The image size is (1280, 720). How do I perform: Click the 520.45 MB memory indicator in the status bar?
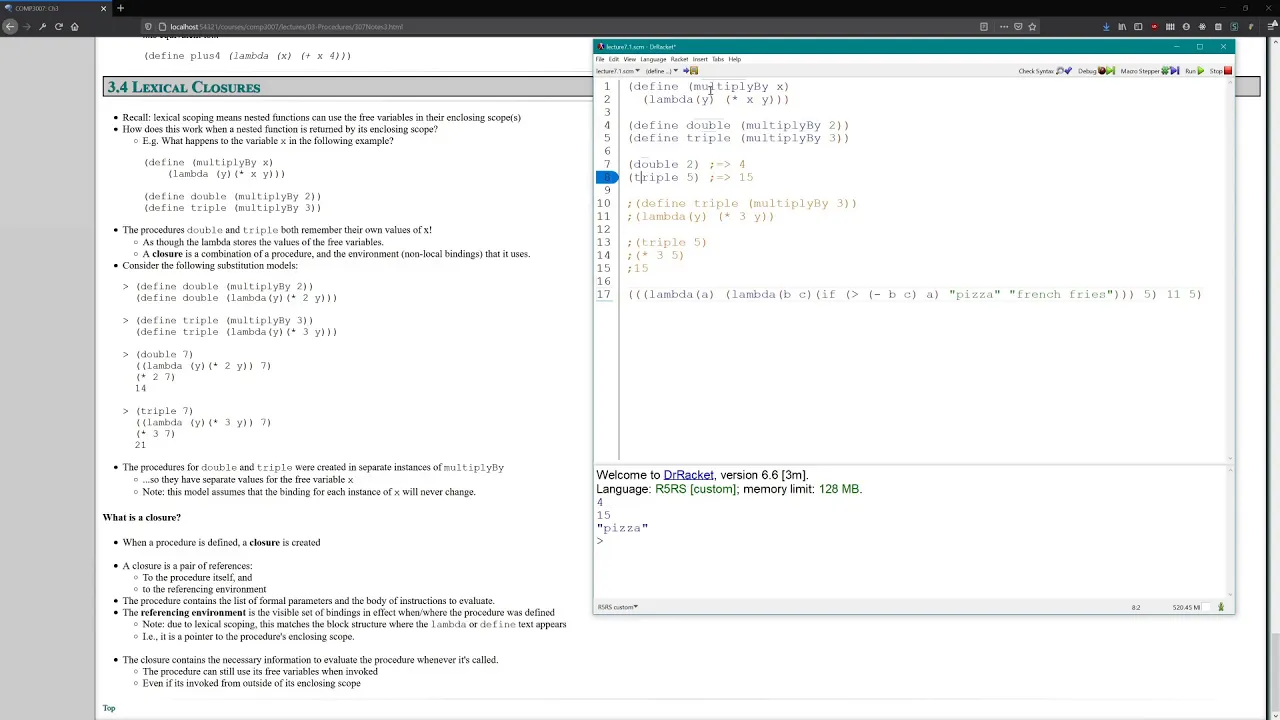point(1186,607)
